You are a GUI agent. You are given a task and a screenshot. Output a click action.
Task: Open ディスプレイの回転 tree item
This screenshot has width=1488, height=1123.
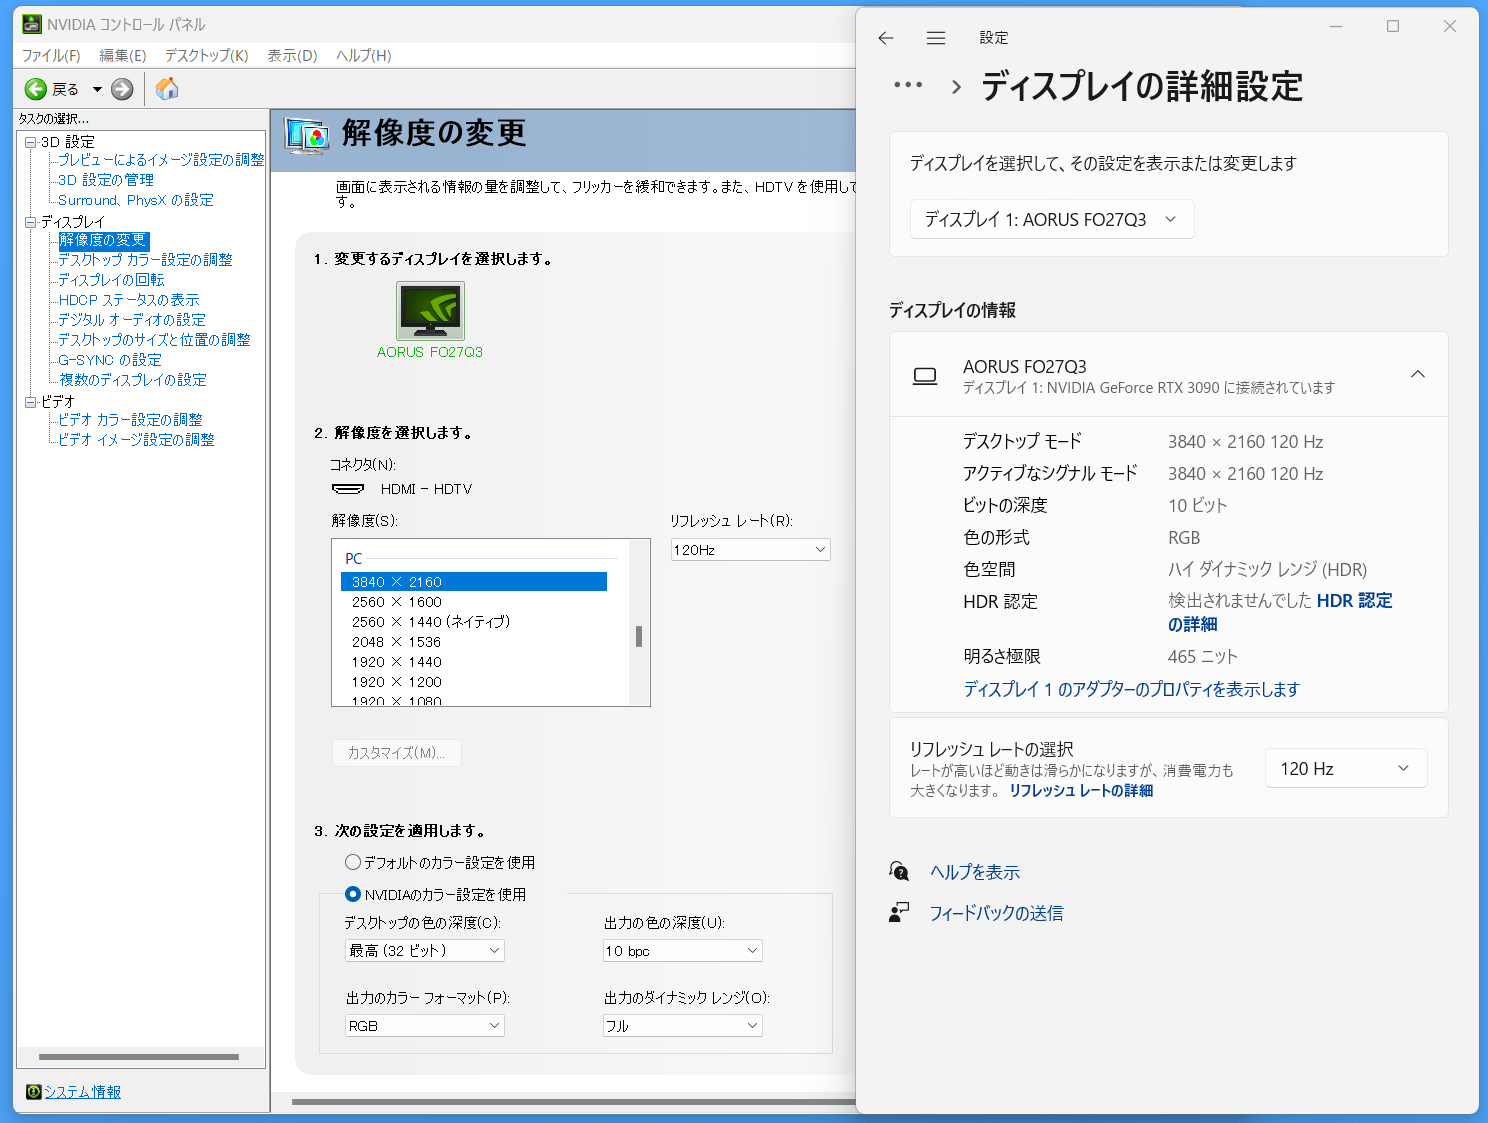pos(111,280)
